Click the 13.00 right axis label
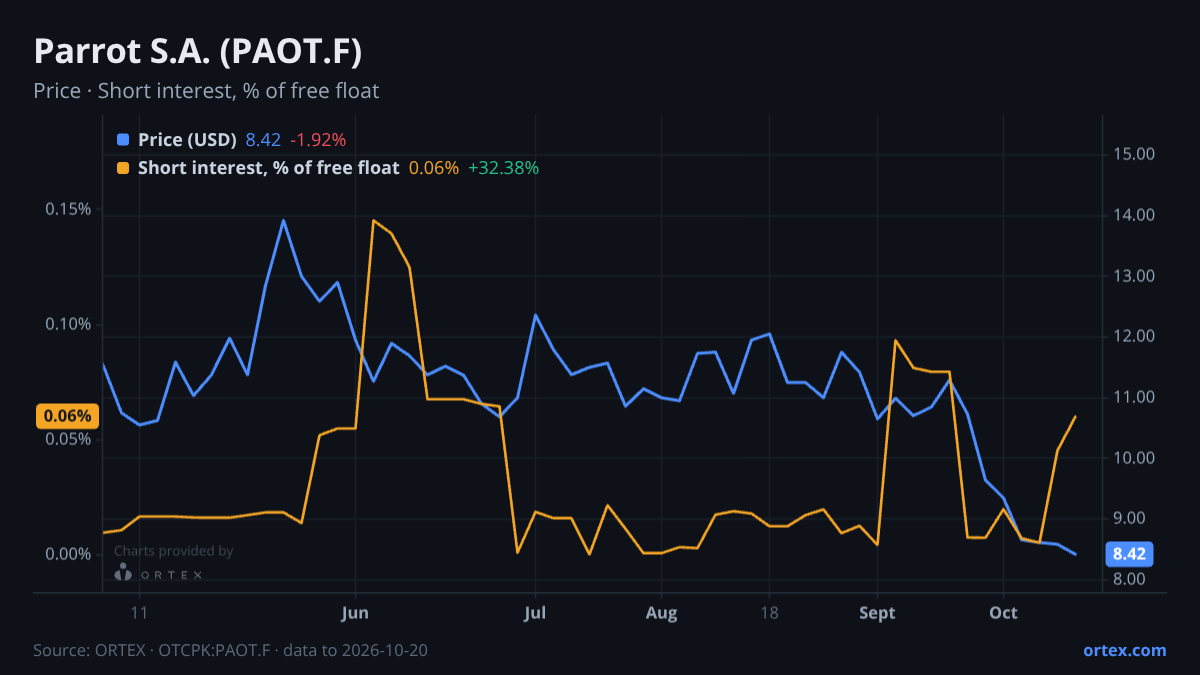 click(1133, 276)
